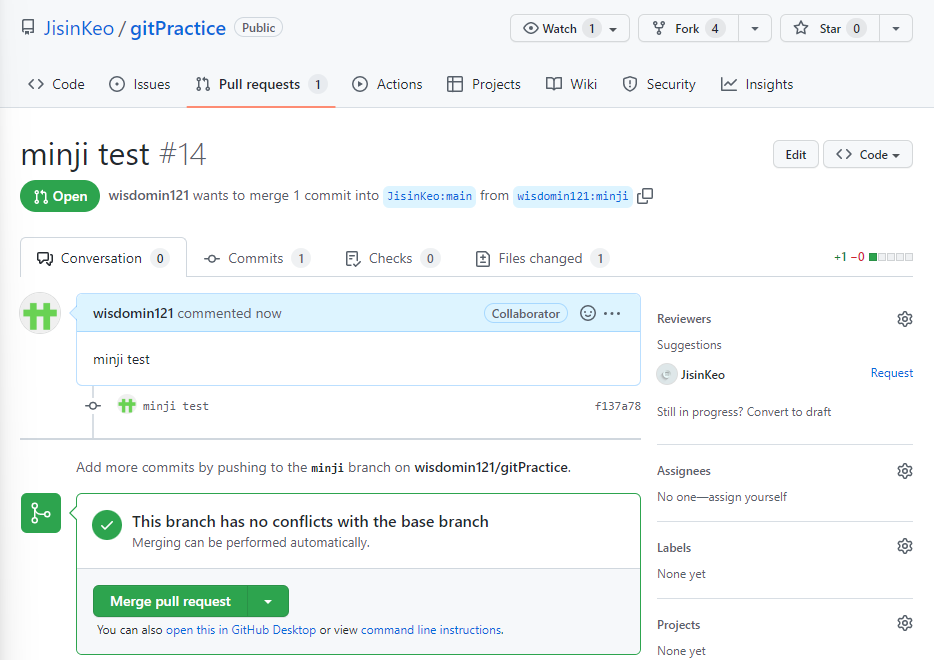Copy the head branch name icon
This screenshot has height=660, width=934.
645,196
